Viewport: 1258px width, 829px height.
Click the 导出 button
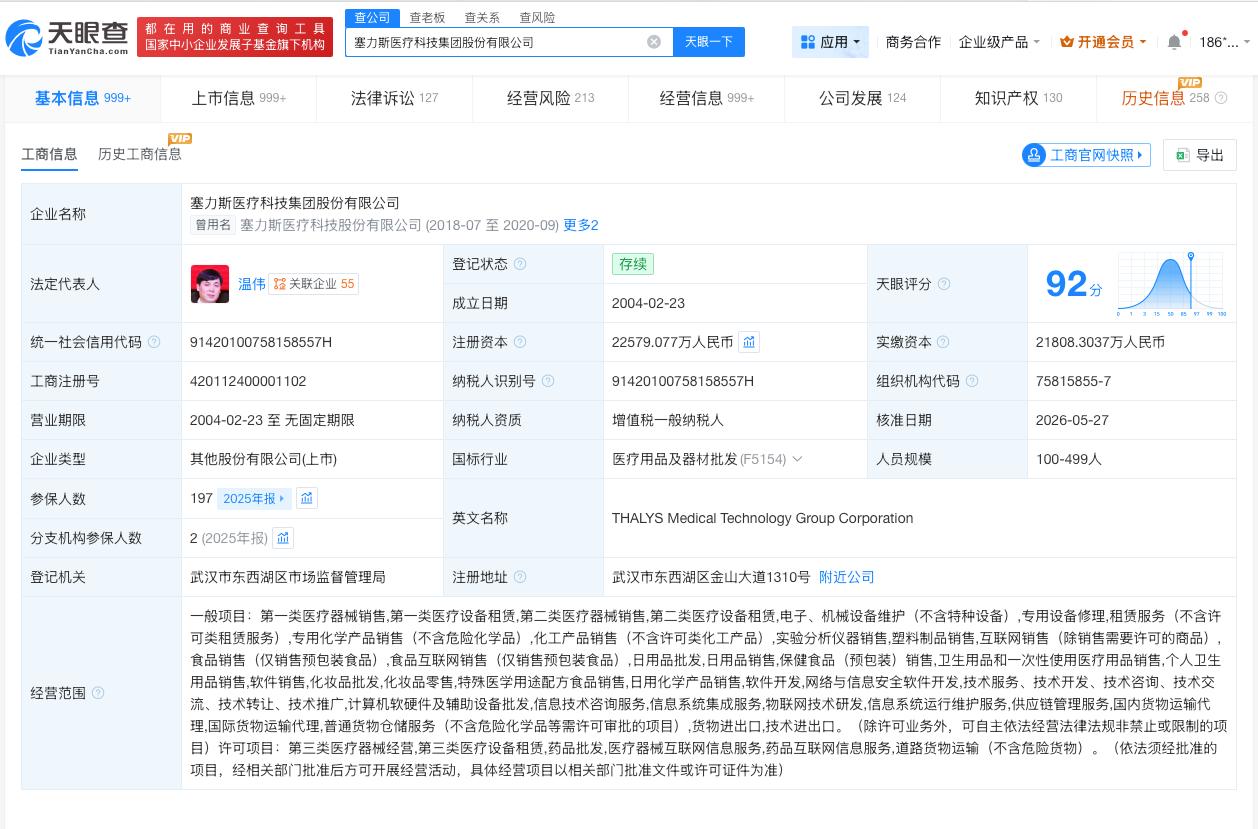pyautogui.click(x=1199, y=155)
